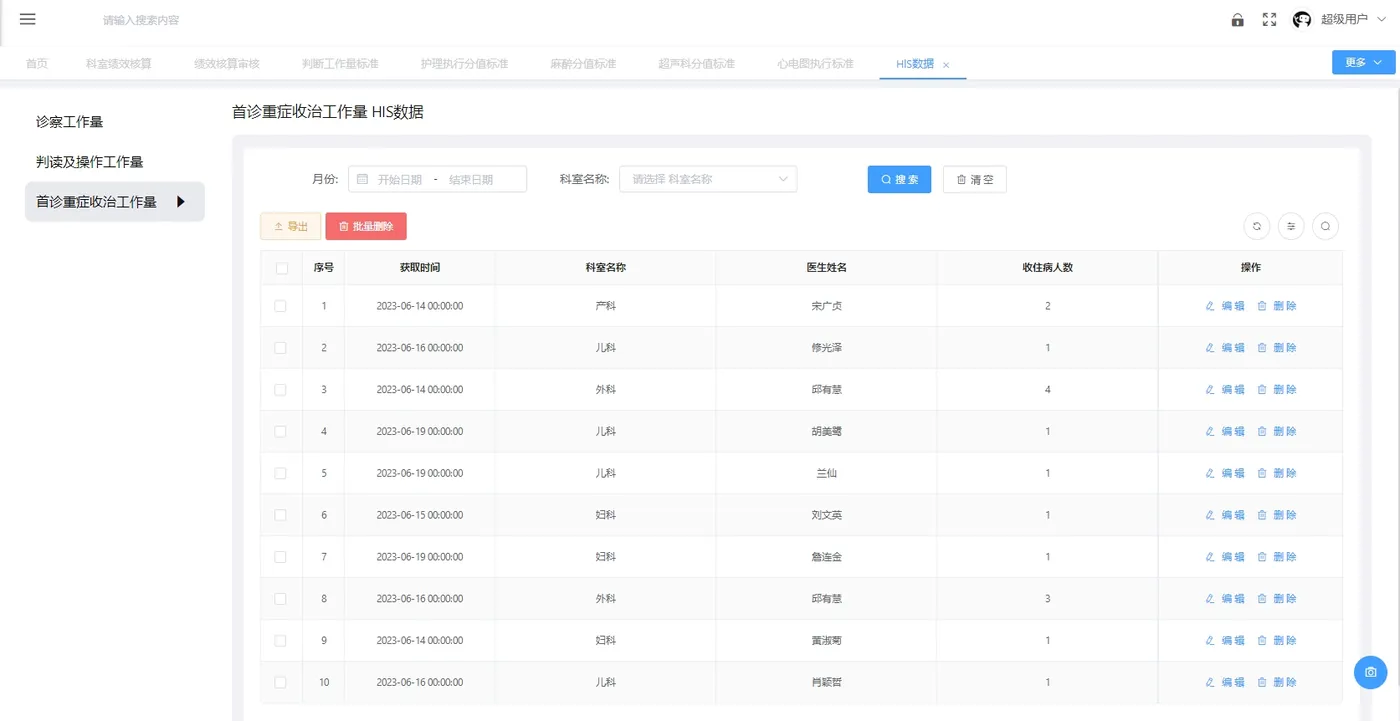Tick the select-all header checkbox

pos(281,268)
